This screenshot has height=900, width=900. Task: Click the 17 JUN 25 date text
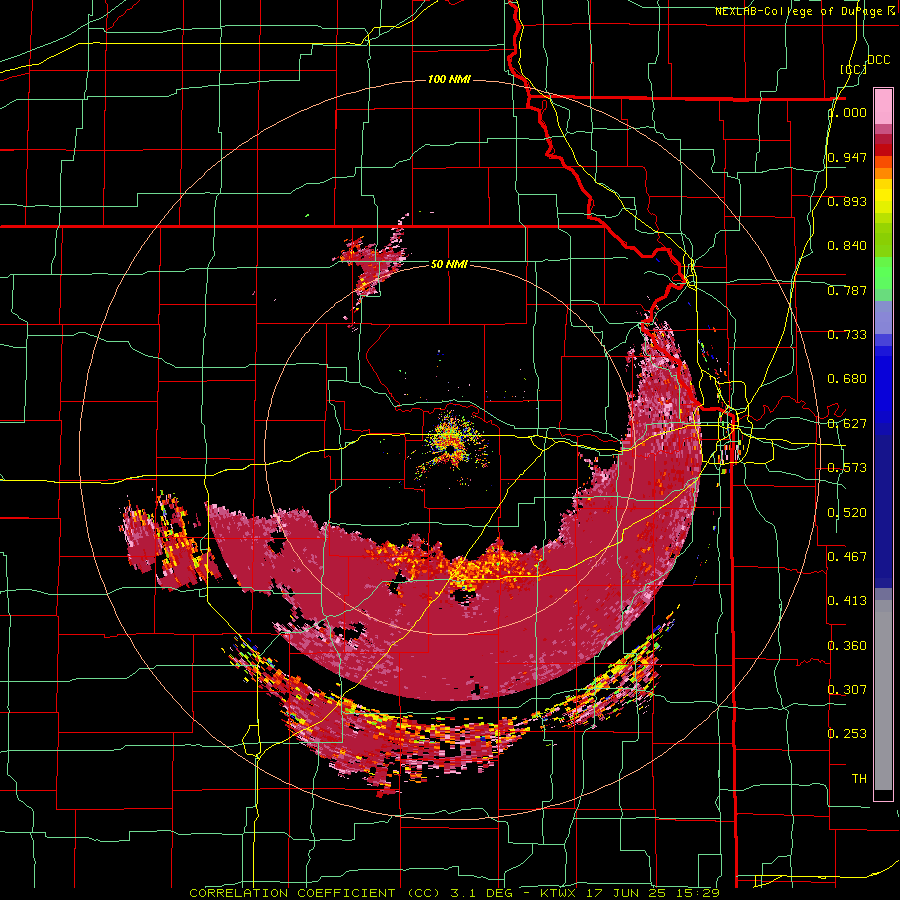[626, 893]
